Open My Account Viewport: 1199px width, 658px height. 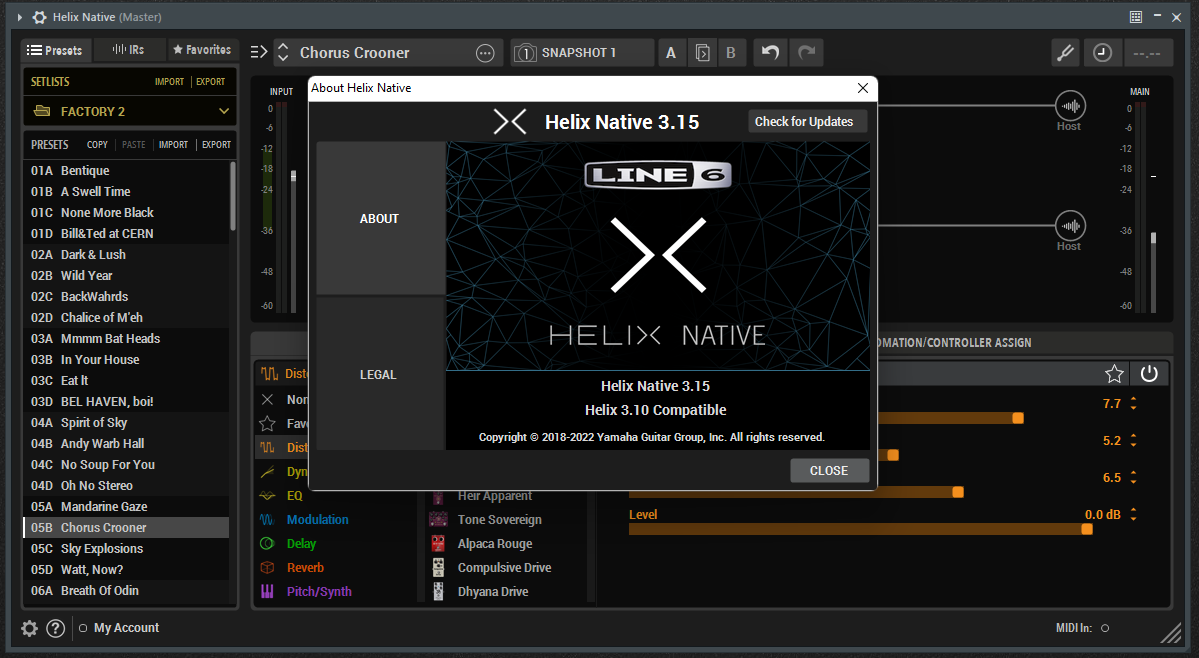pyautogui.click(x=126, y=627)
